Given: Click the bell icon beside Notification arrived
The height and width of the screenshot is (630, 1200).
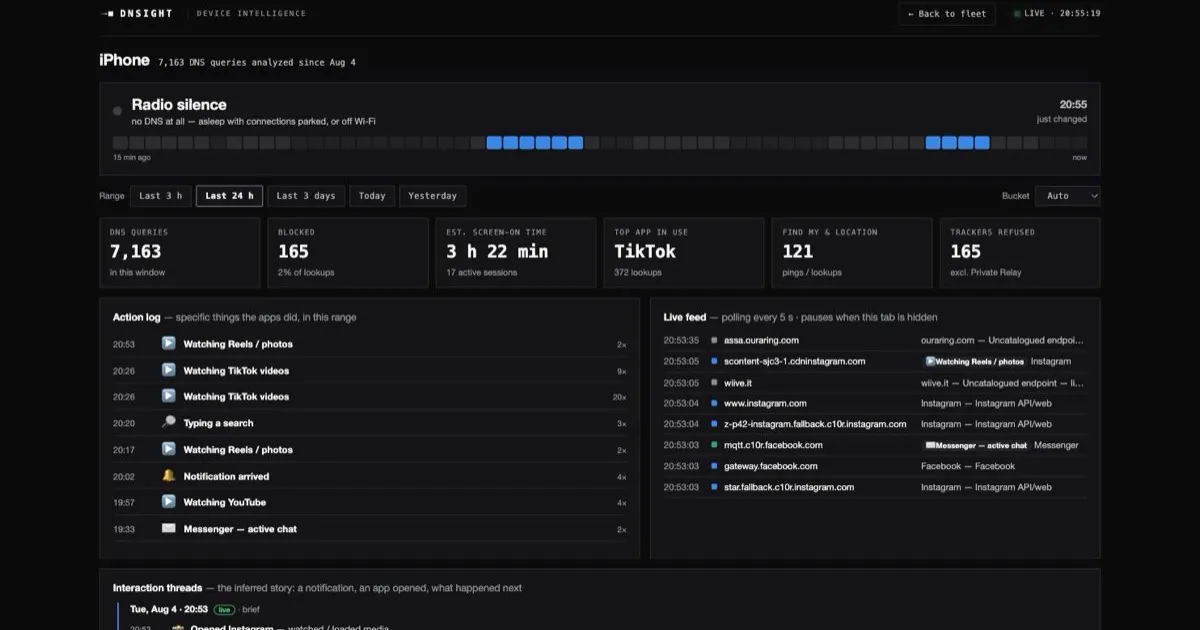Looking at the screenshot, I should tap(169, 476).
